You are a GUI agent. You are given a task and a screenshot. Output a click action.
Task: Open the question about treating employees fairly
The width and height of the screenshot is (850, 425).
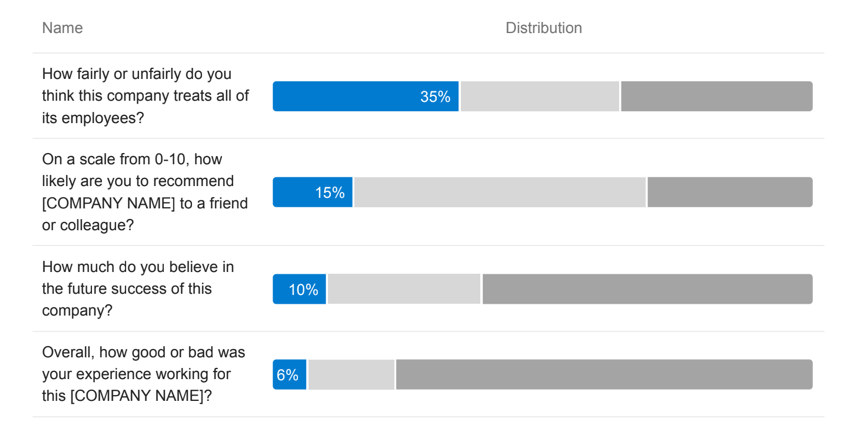click(145, 96)
